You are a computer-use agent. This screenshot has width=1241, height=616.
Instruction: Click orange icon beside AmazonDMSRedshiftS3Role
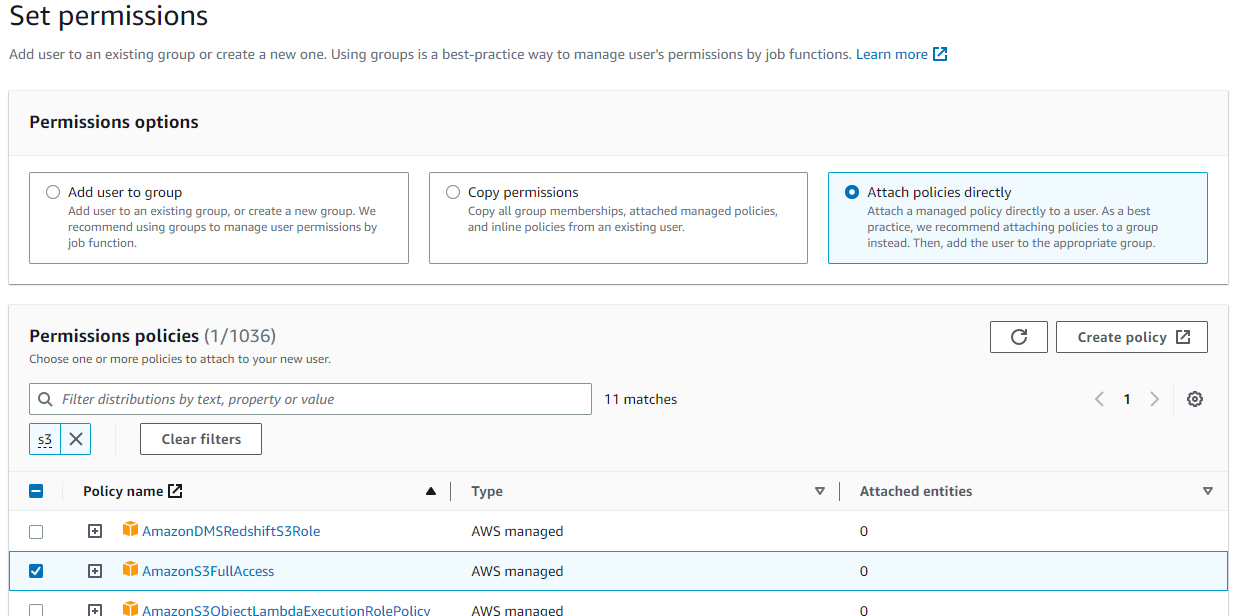pyautogui.click(x=130, y=530)
